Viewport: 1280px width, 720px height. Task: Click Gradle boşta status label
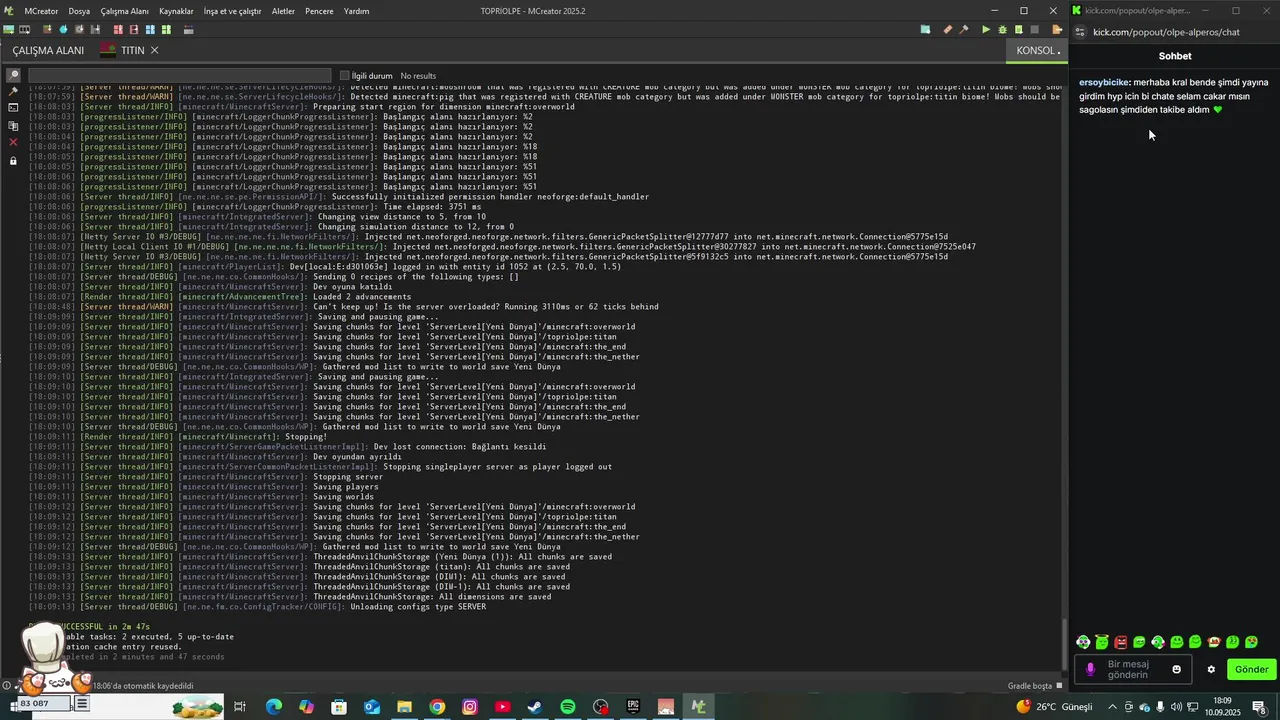click(1030, 686)
